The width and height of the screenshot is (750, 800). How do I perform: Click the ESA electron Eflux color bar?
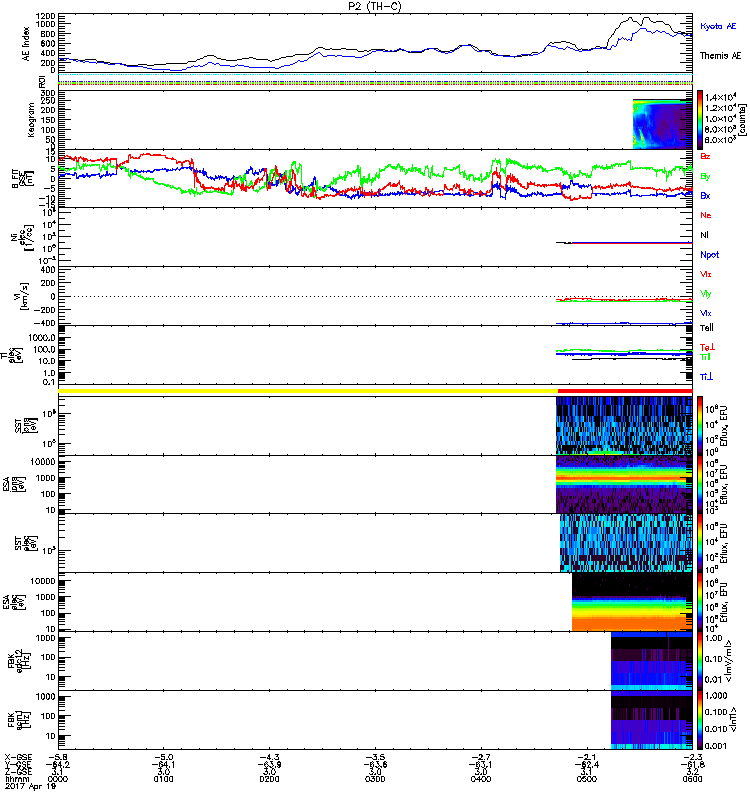699,602
